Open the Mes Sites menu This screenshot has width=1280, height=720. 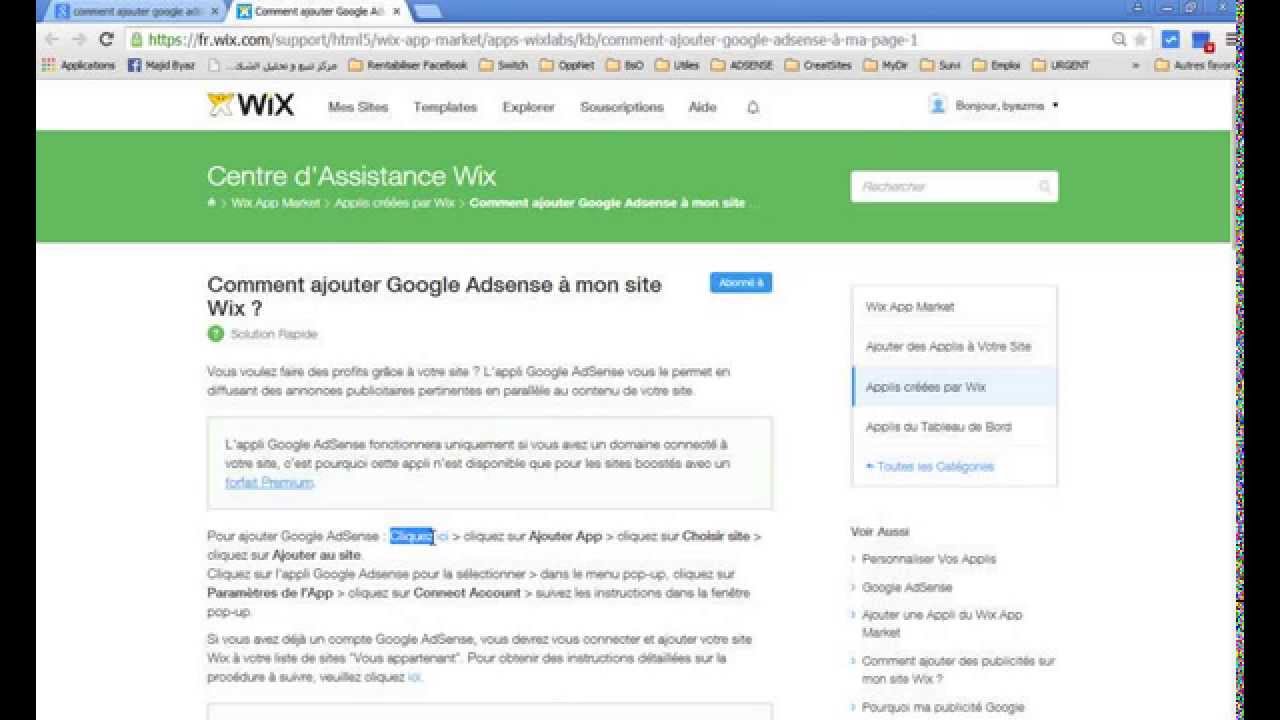click(x=358, y=107)
